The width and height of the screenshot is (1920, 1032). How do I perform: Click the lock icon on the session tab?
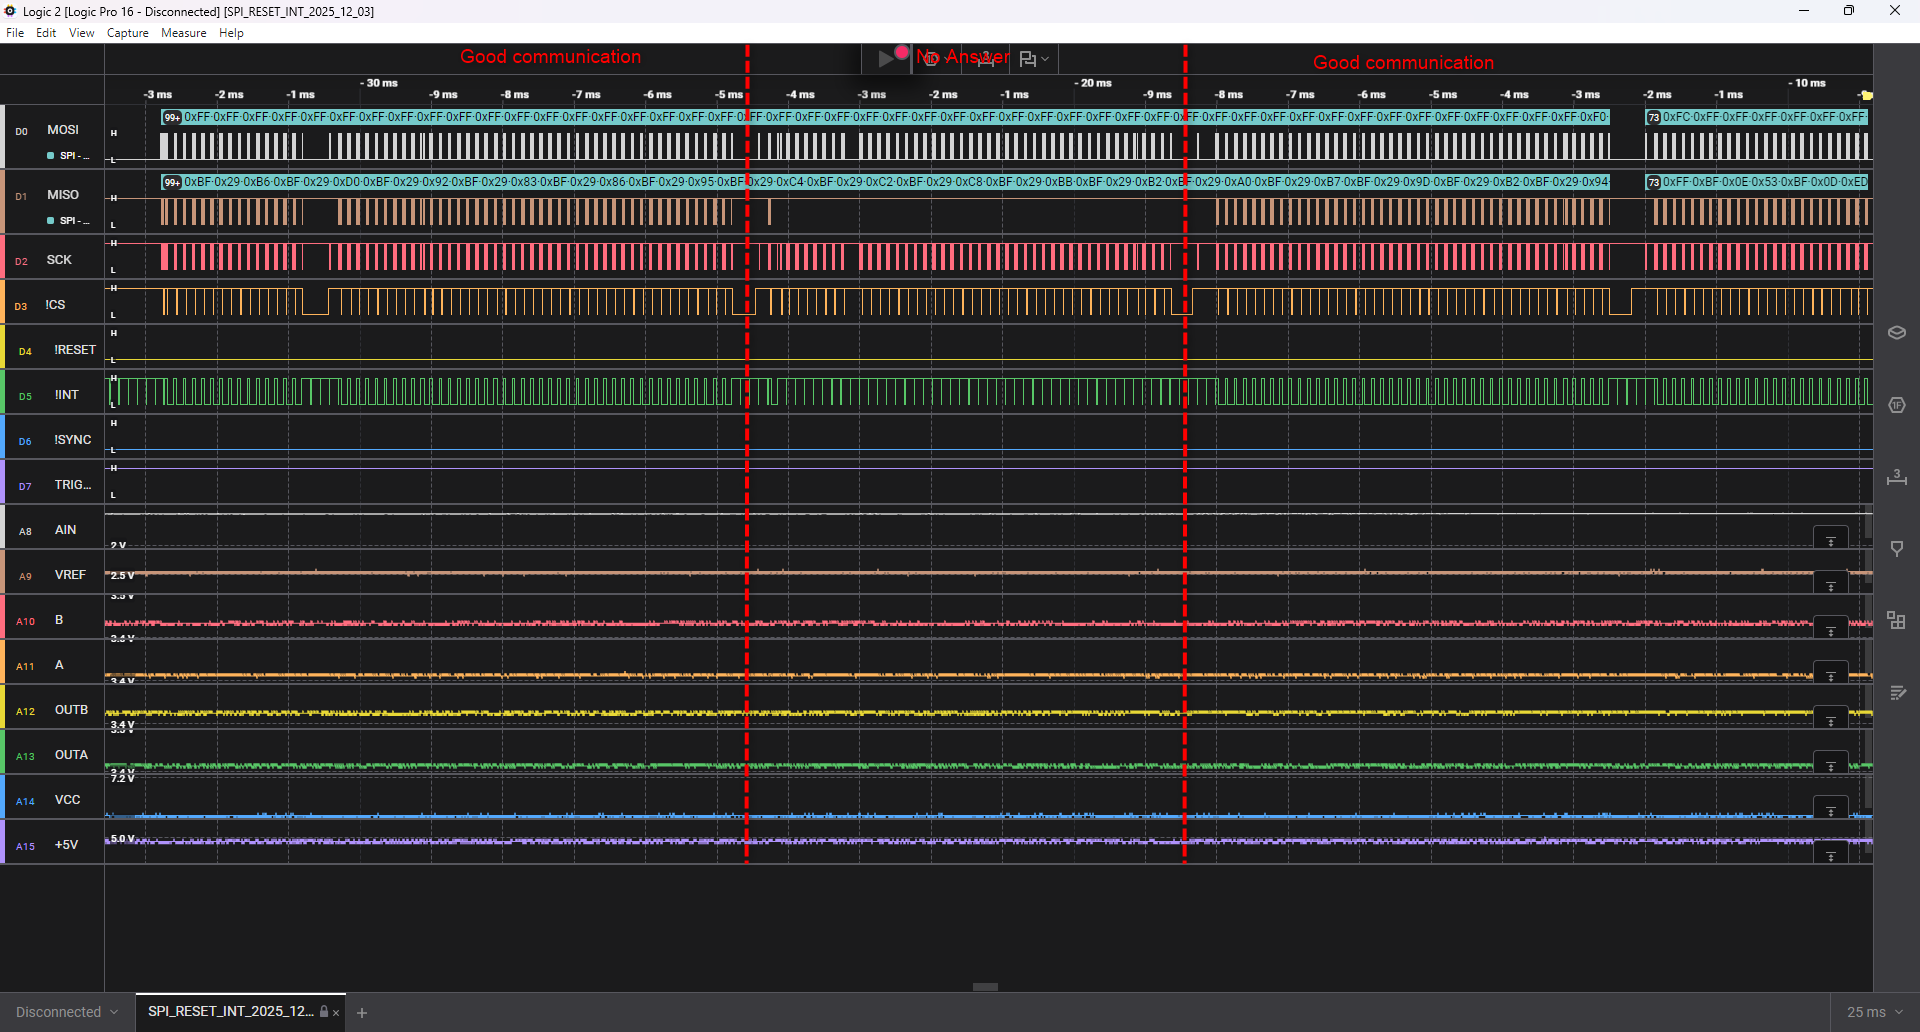324,1012
